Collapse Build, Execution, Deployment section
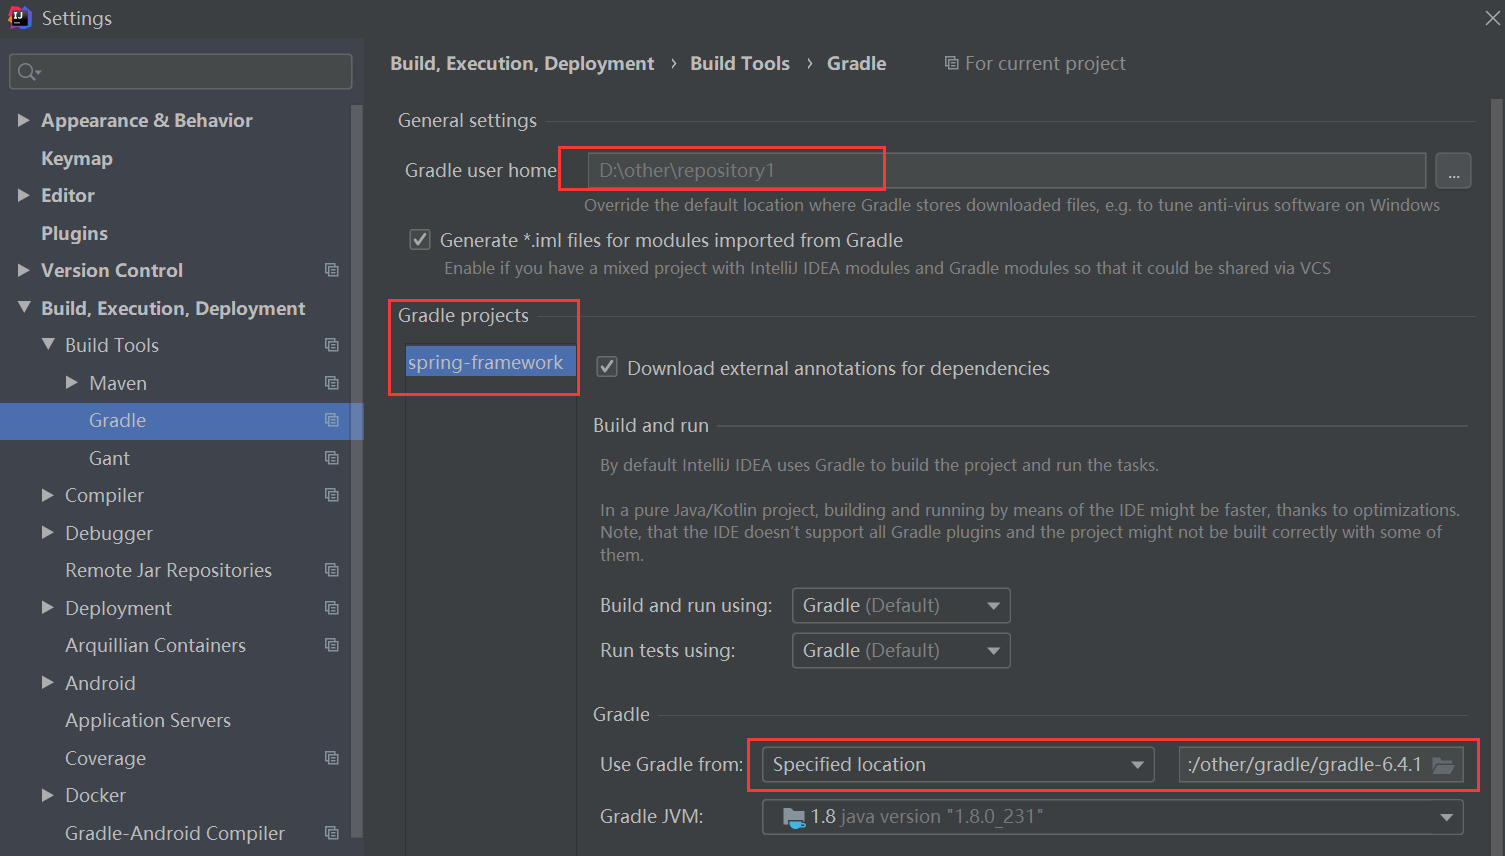 point(24,308)
